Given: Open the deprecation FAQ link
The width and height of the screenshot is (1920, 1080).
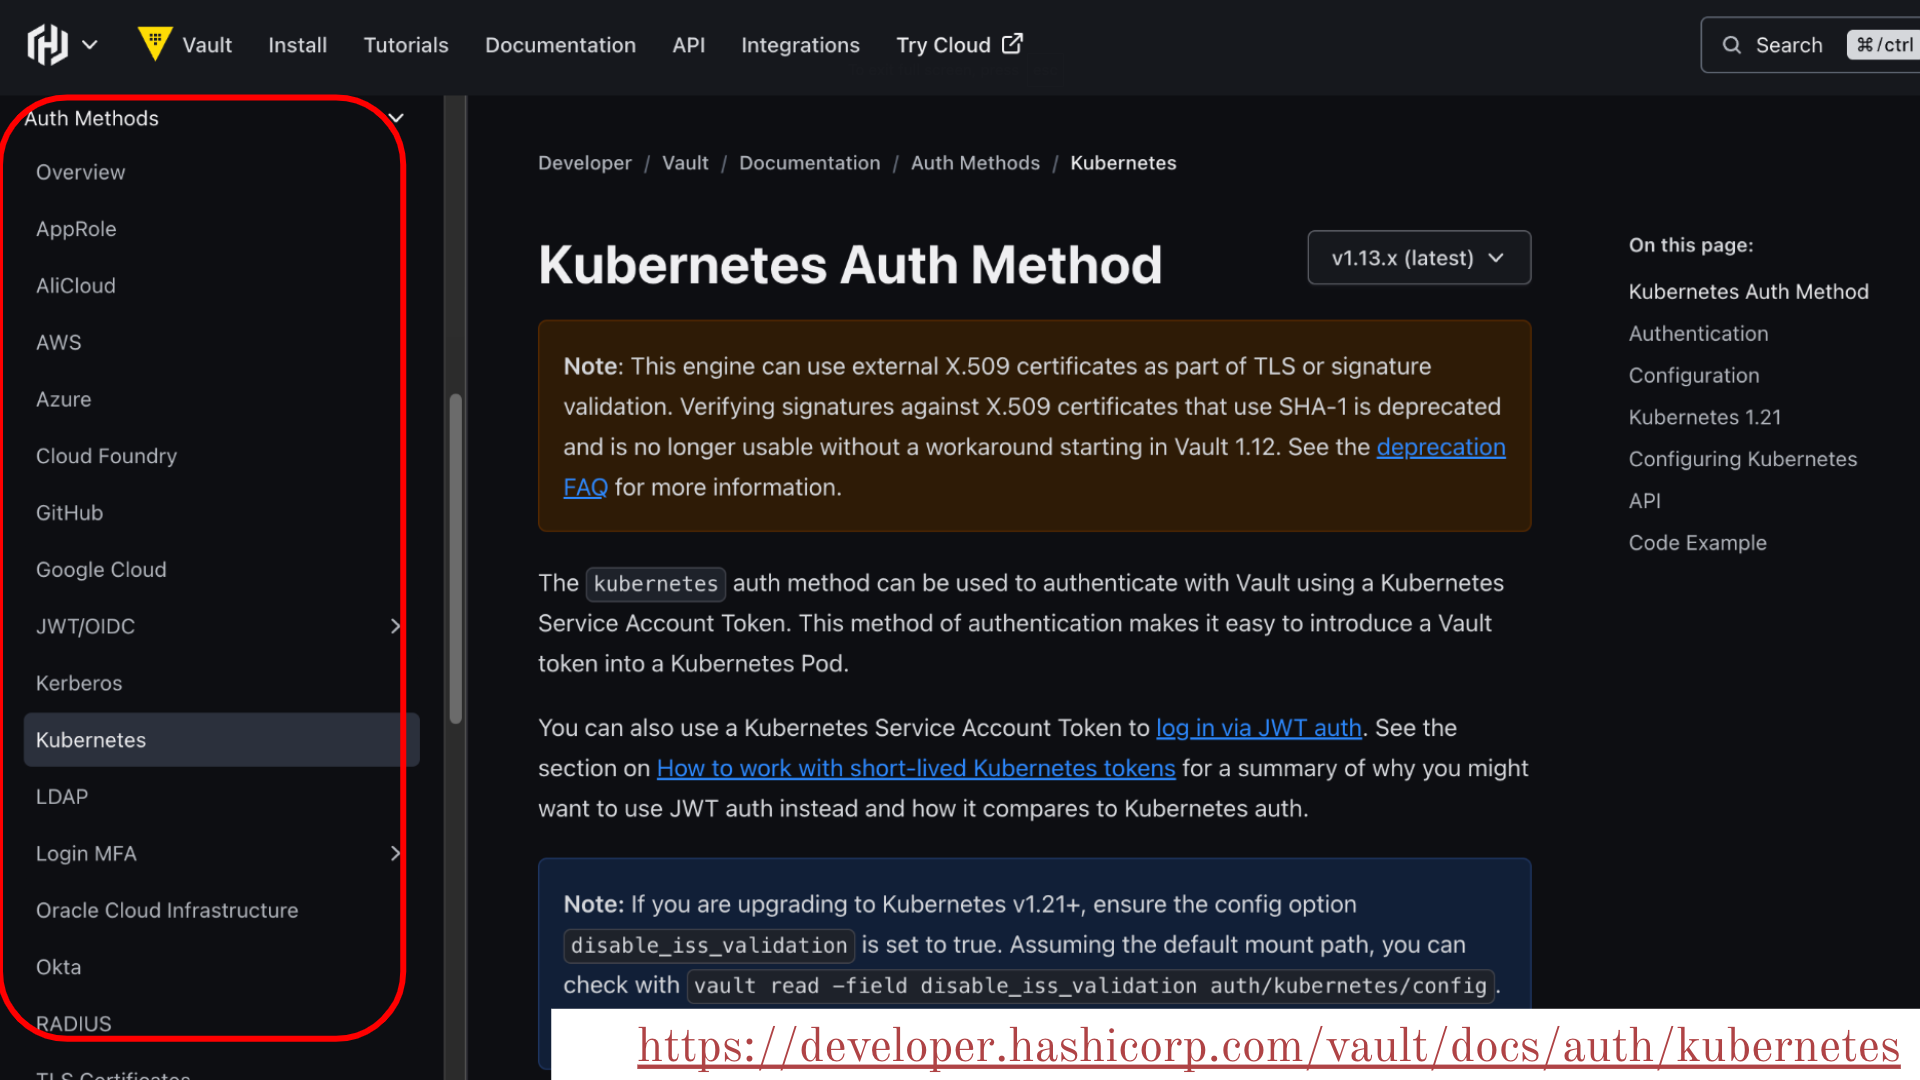Looking at the screenshot, I should point(1440,447).
